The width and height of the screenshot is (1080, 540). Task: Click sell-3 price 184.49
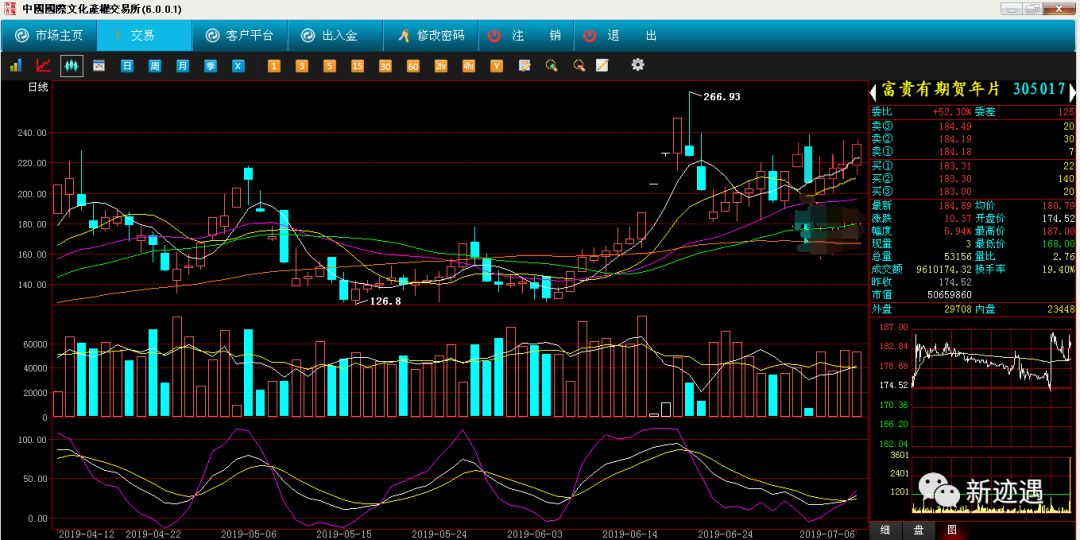(953, 125)
